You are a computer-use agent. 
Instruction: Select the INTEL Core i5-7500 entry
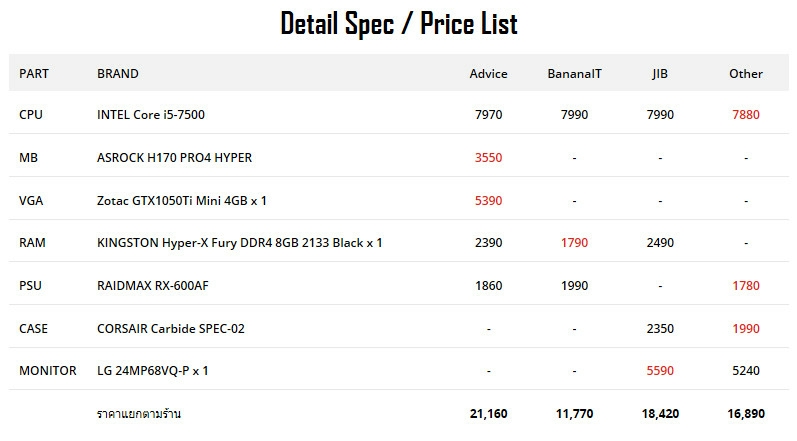tap(151, 115)
